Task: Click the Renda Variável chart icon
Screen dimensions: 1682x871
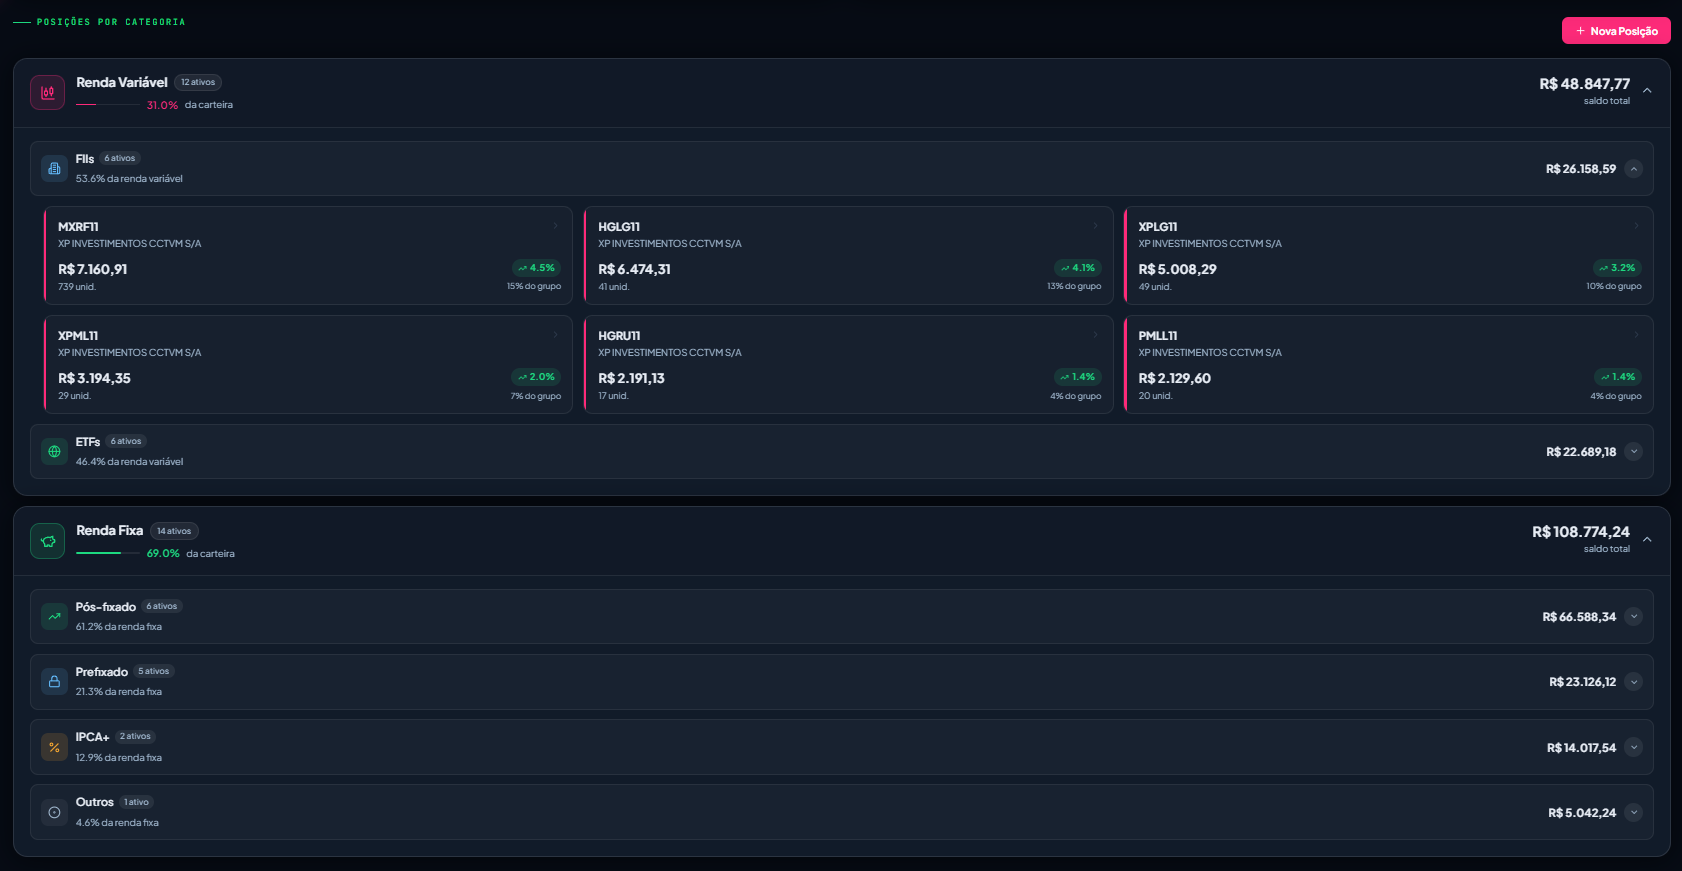Action: [47, 92]
